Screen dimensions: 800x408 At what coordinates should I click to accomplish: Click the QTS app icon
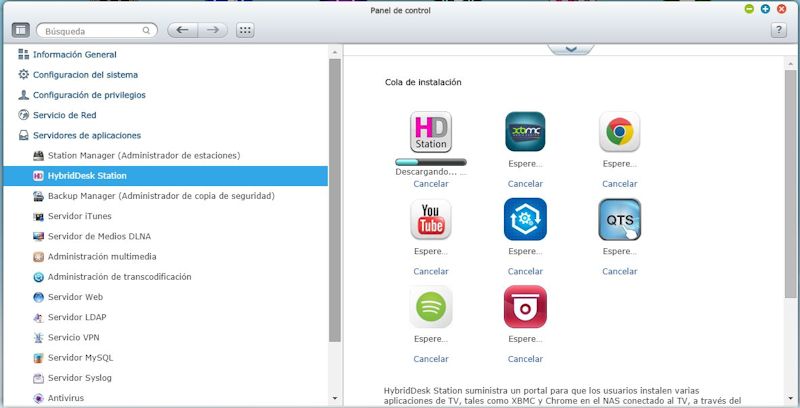coord(619,219)
